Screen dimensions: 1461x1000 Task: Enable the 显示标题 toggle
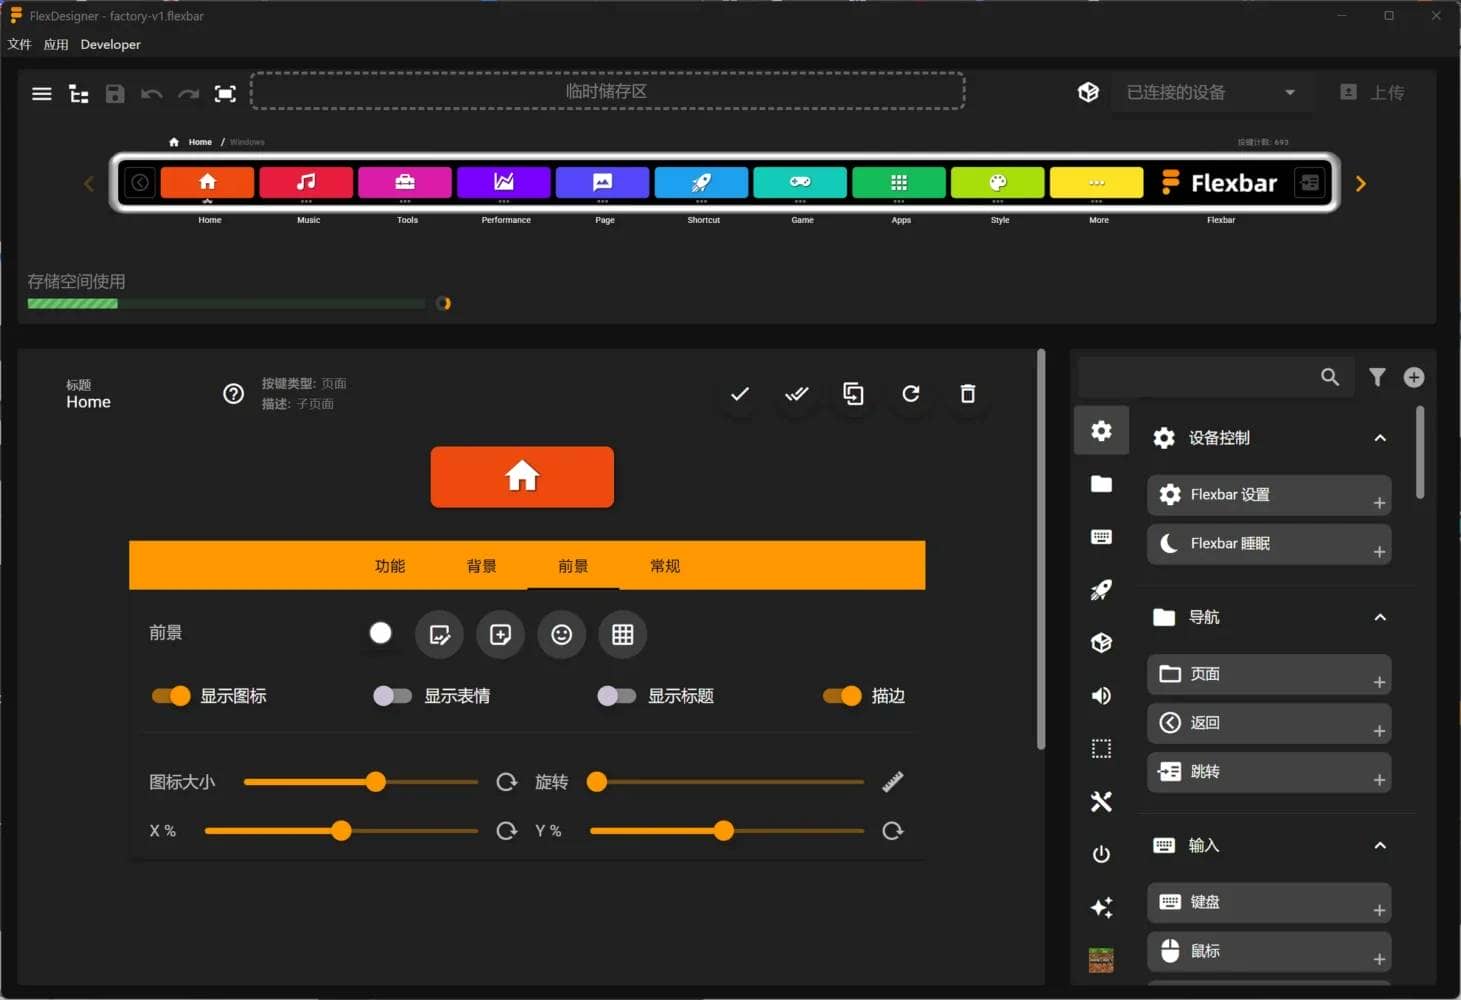[x=616, y=696]
